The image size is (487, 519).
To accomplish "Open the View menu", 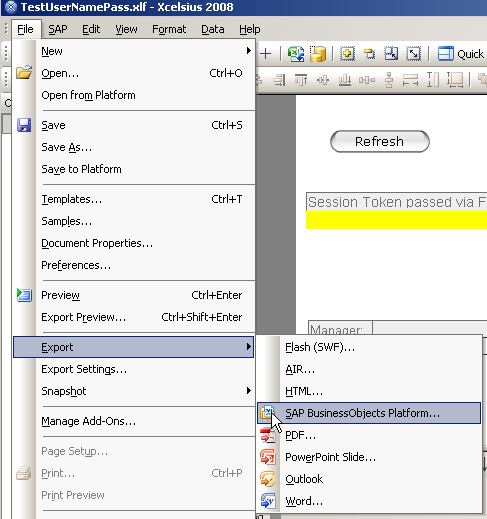I will click(126, 29).
